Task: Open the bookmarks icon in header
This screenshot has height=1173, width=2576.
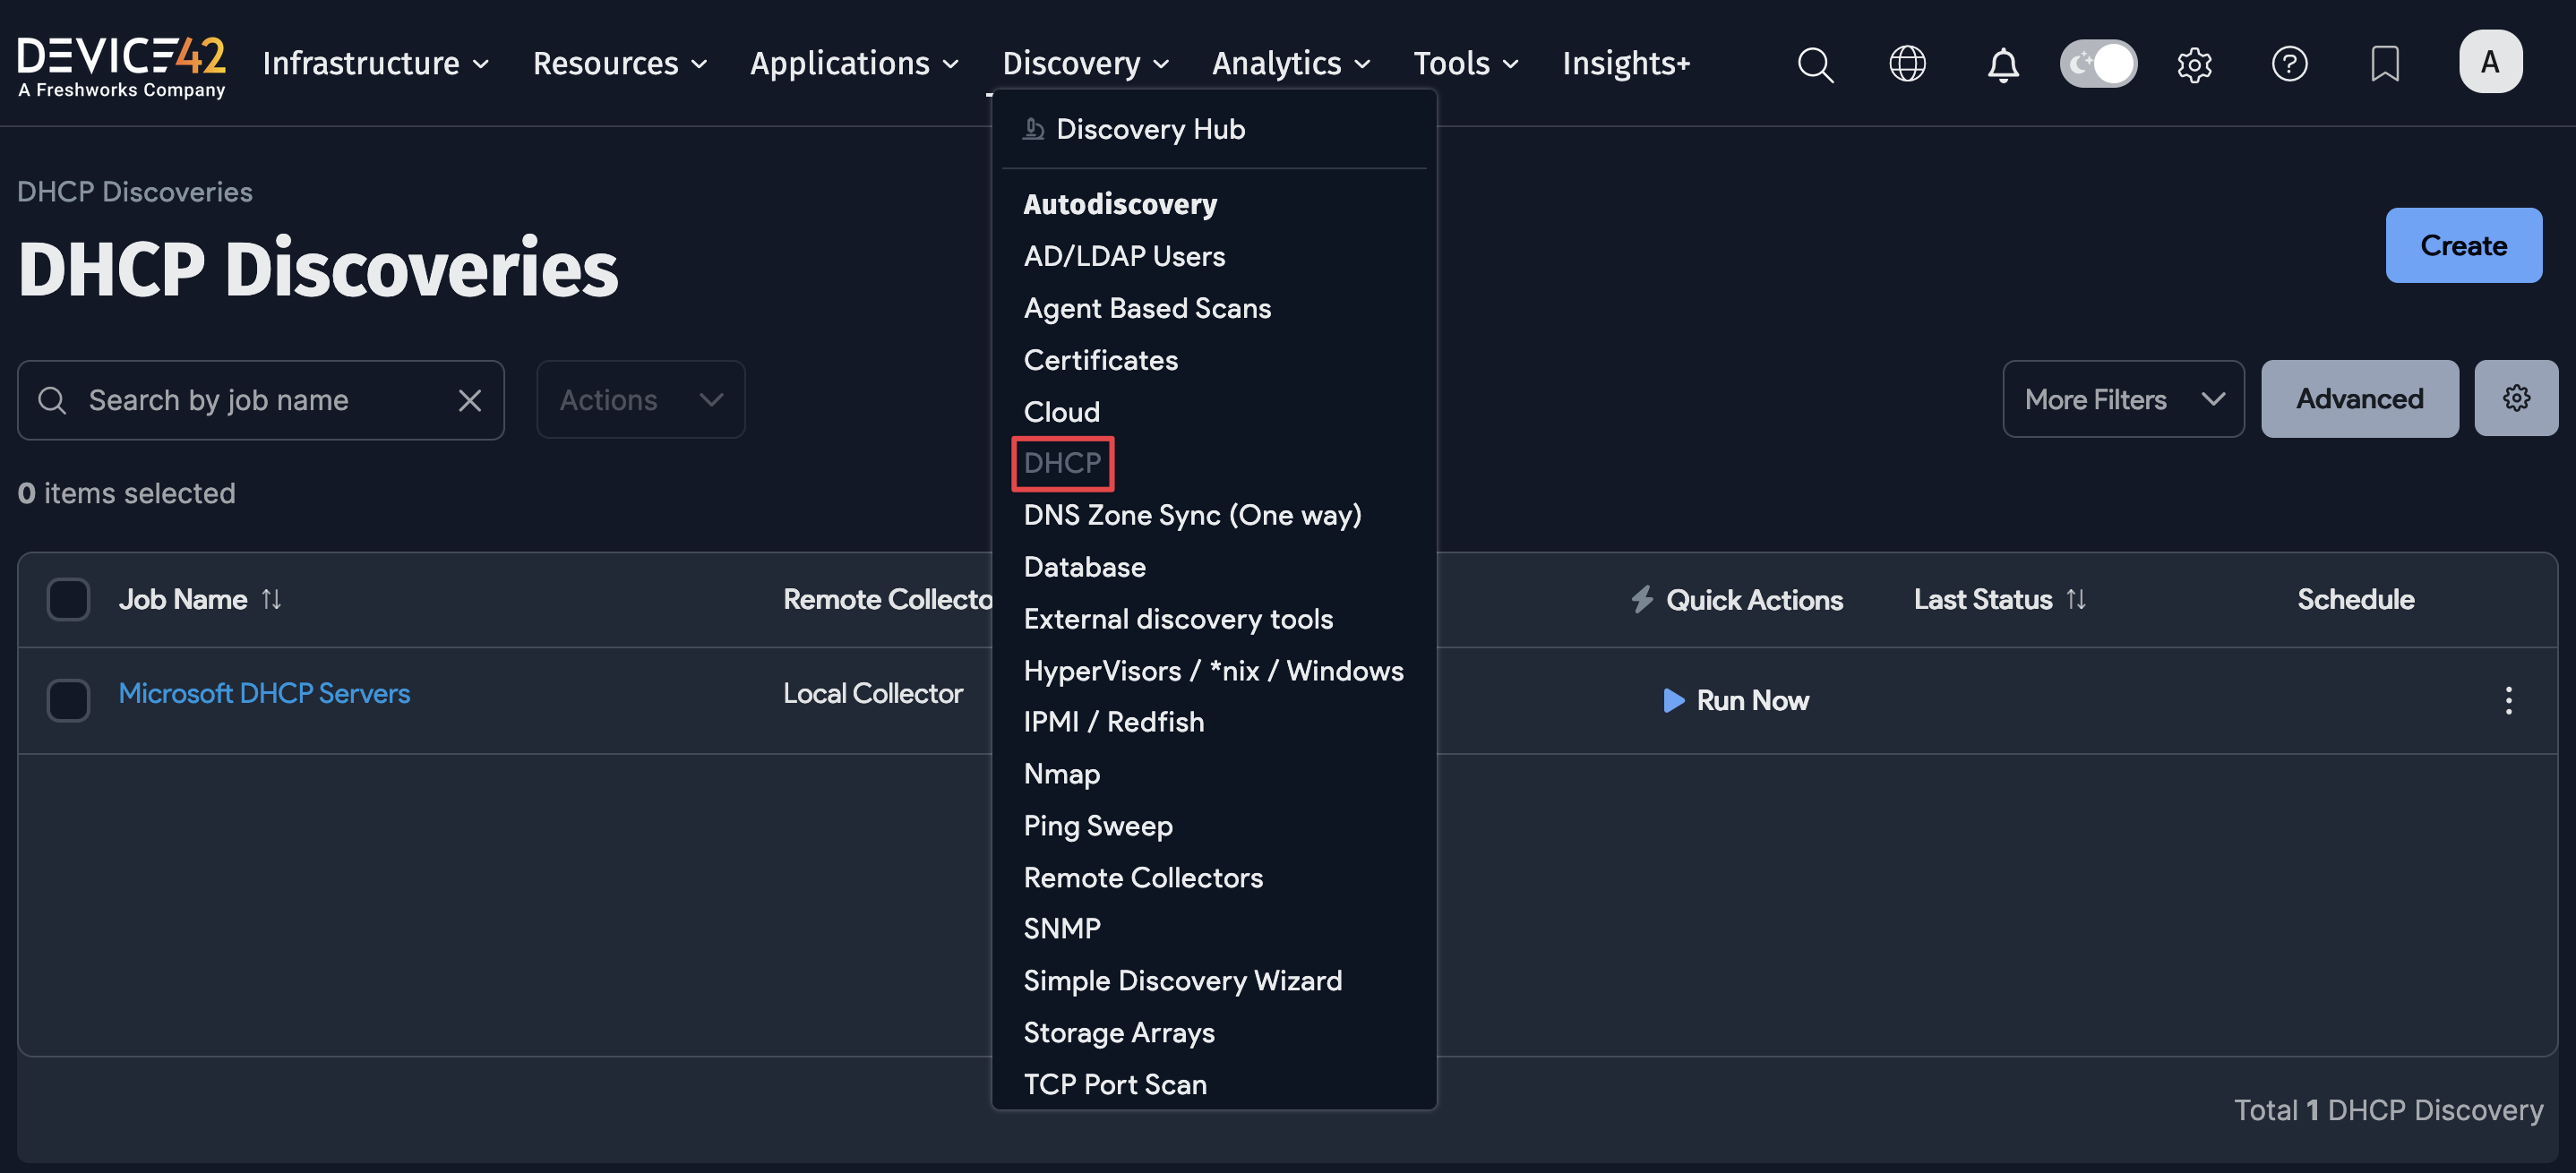Action: pos(2385,64)
